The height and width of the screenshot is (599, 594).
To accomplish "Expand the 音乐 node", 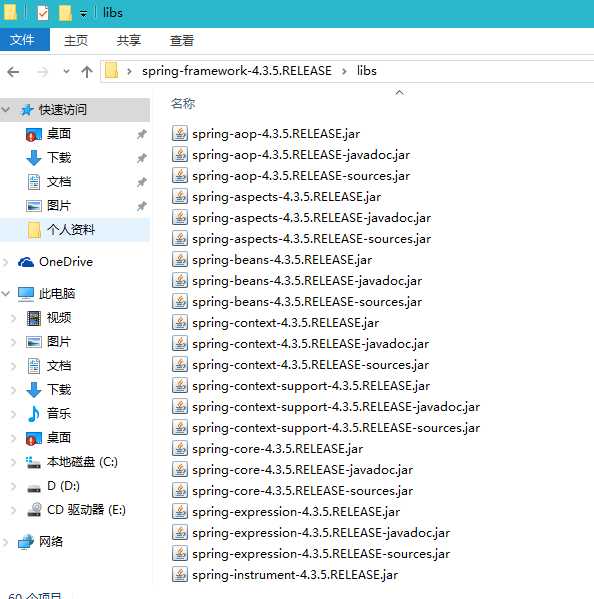I will 13,414.
